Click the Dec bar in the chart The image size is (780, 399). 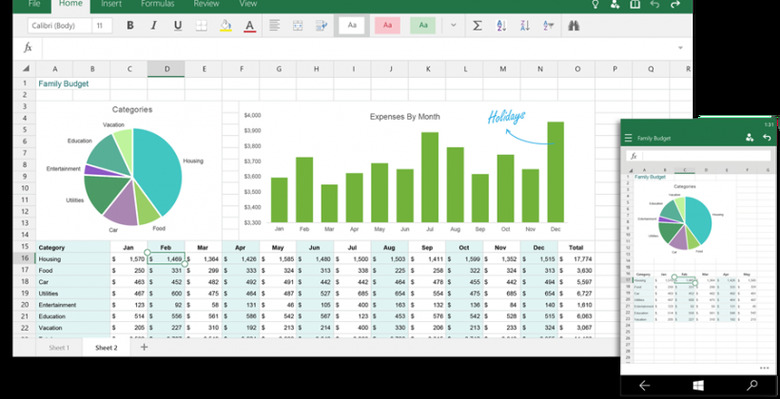pyautogui.click(x=555, y=172)
